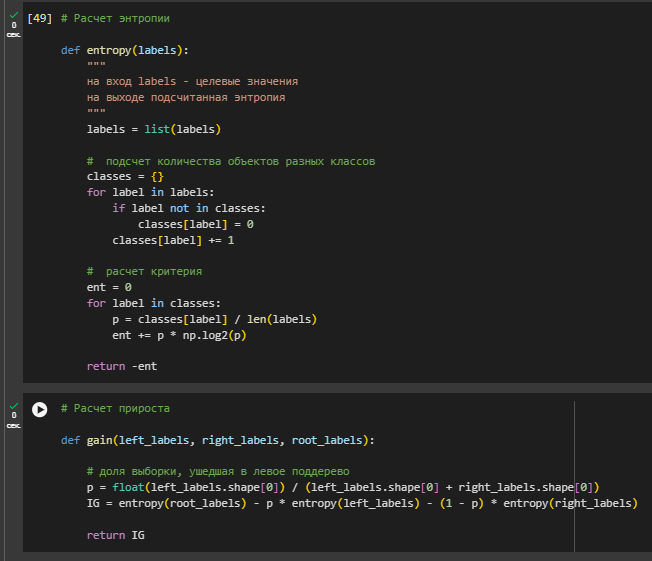The width and height of the screenshot is (652, 561).
Task: Click line 'ent = 0'
Action: pos(109,287)
